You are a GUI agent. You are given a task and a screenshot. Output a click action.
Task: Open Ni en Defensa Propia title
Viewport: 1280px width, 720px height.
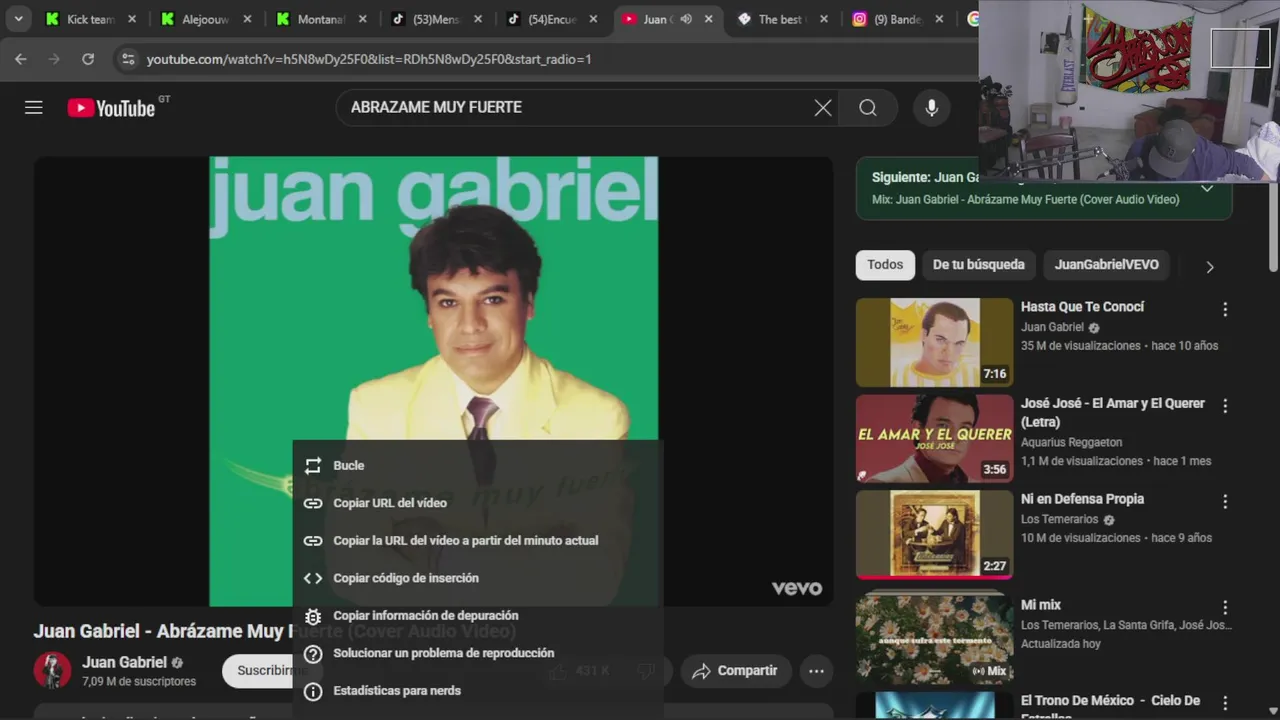click(x=1082, y=499)
